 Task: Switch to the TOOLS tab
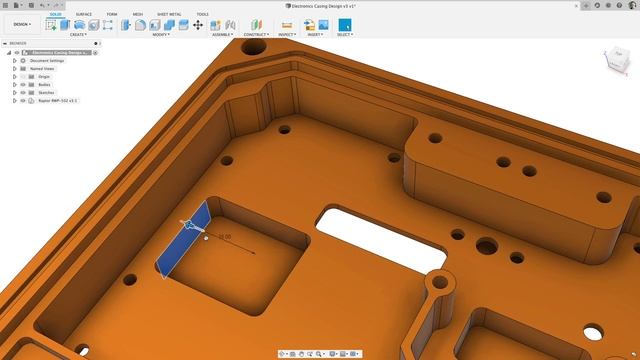[x=202, y=14]
